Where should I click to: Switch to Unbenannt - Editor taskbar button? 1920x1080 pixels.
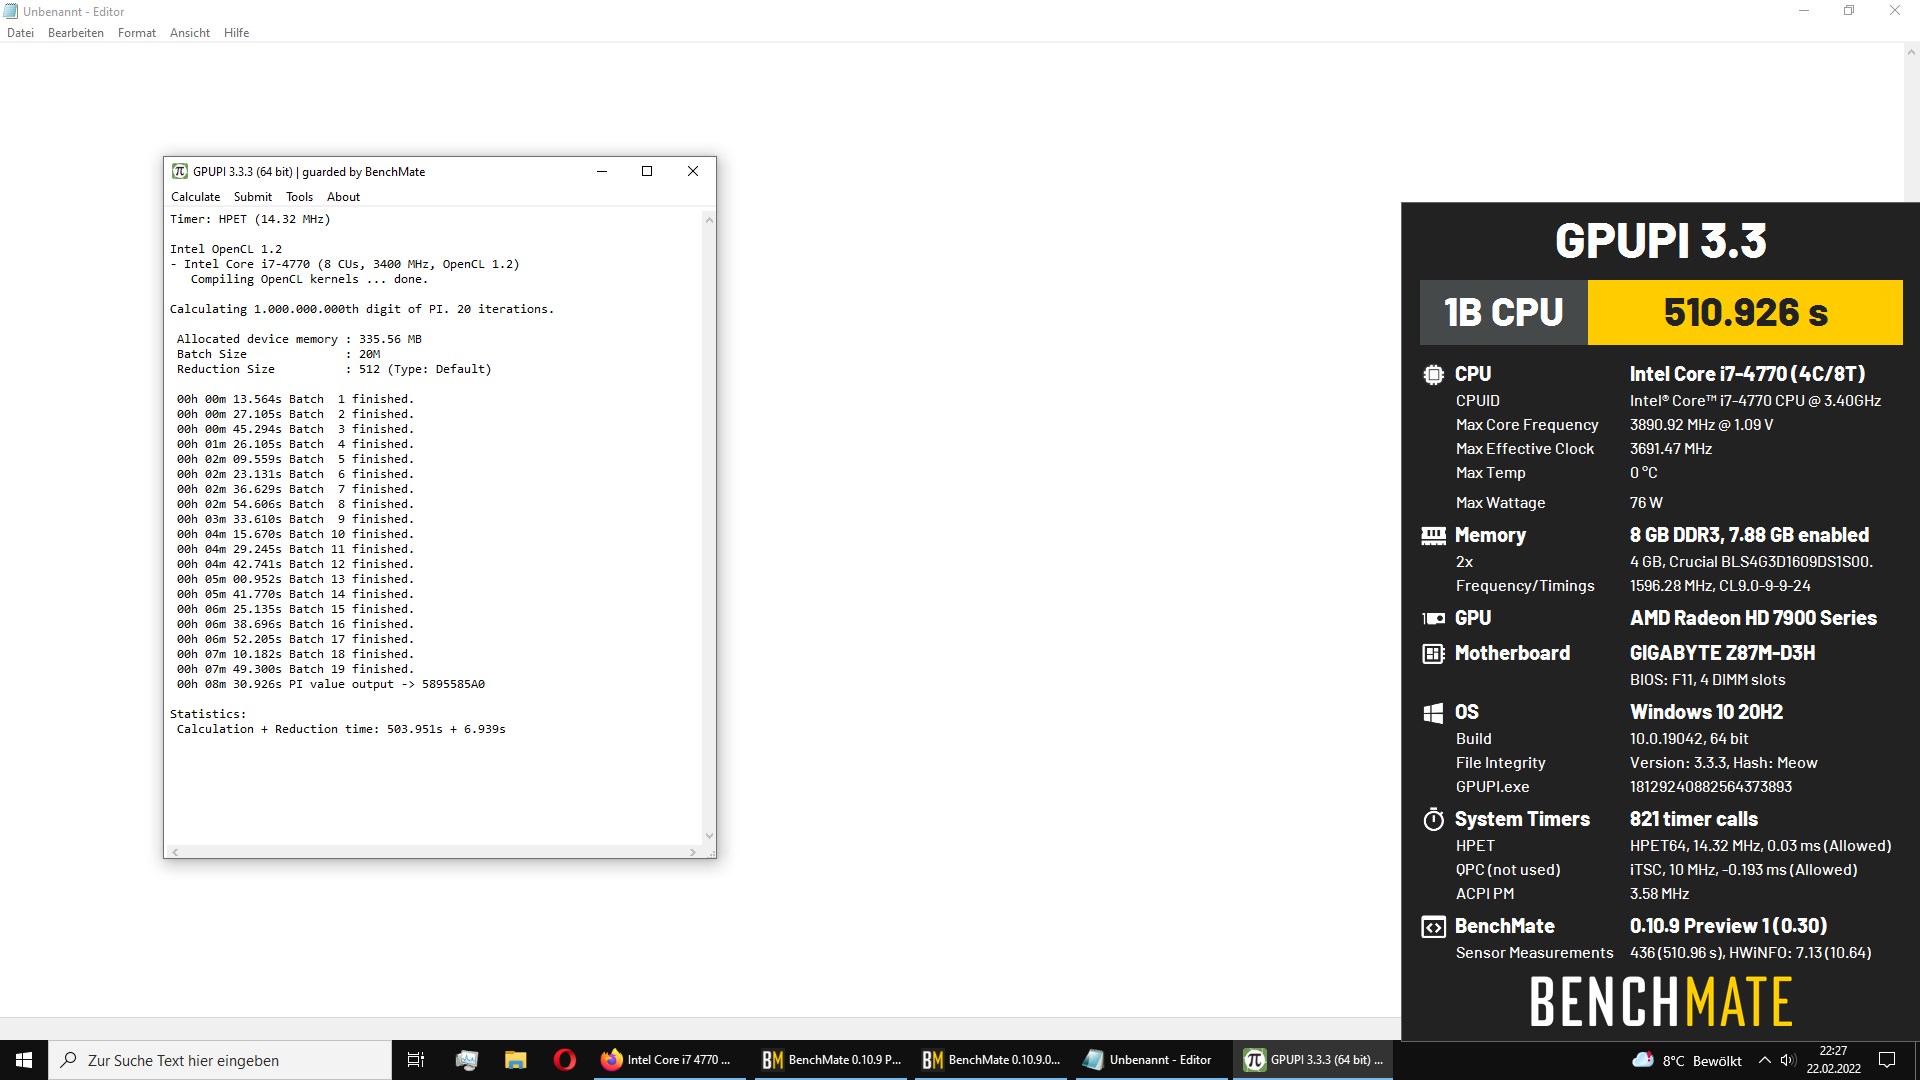pos(1150,1060)
